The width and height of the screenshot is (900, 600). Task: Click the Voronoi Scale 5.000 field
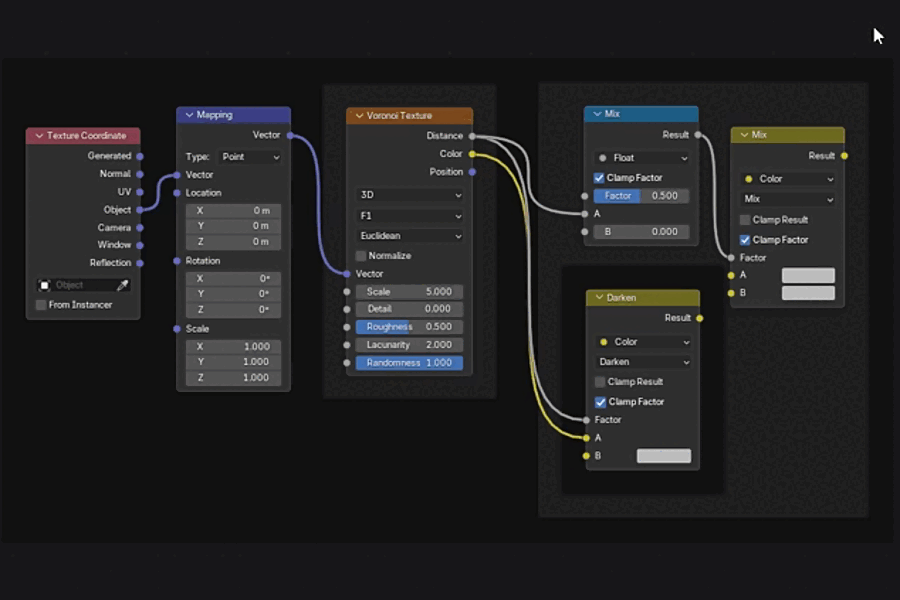(409, 292)
